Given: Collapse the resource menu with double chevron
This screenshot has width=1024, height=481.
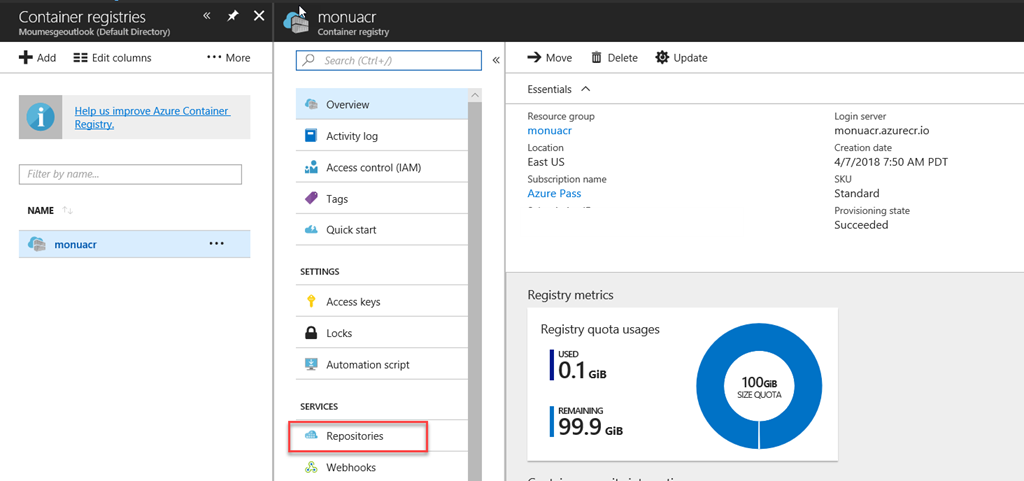Looking at the screenshot, I should pos(496,60).
